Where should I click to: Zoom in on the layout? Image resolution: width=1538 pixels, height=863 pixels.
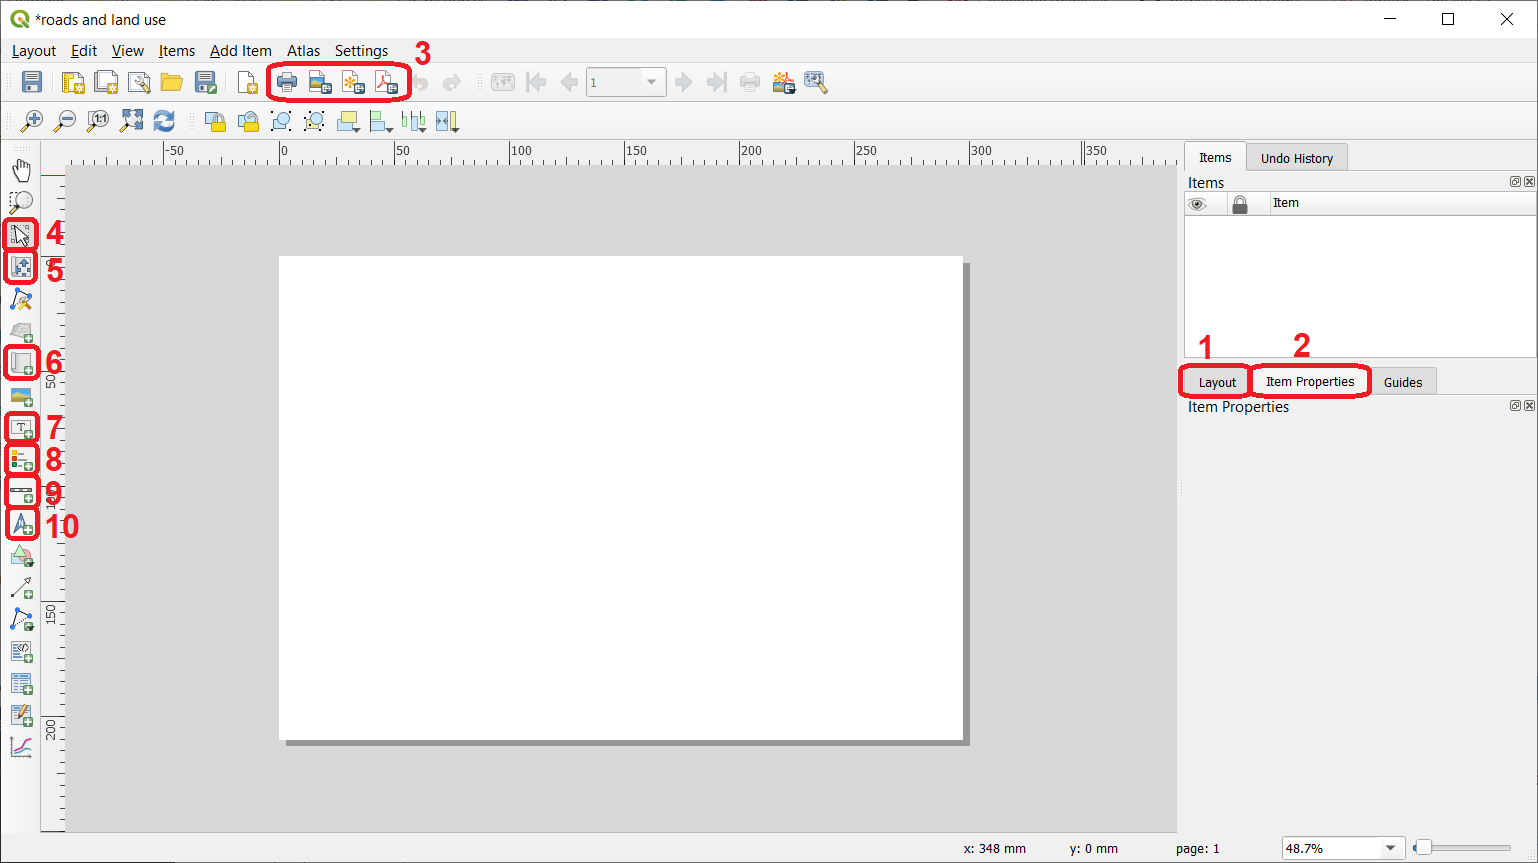(x=32, y=121)
